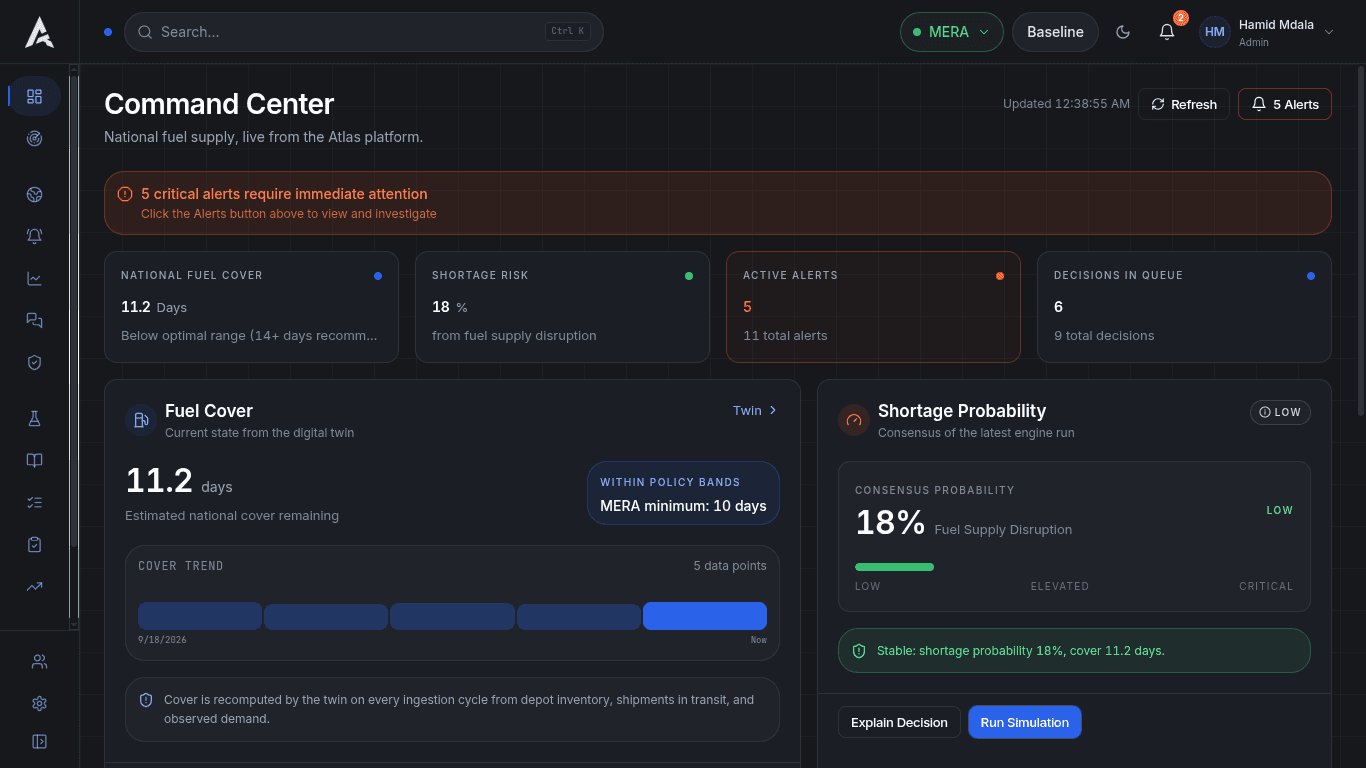Open the clipboard check sidebar icon
Image resolution: width=1366 pixels, height=768 pixels.
tap(34, 545)
